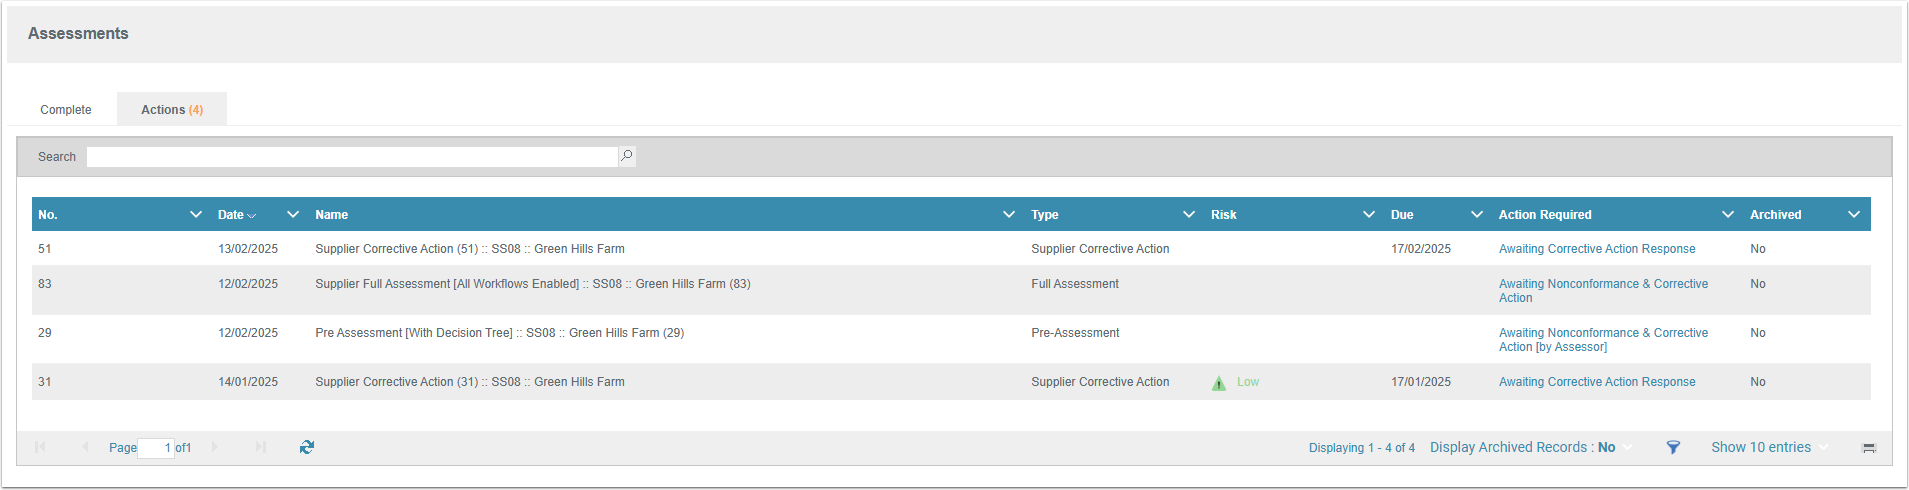Expand the Name column menu

click(1009, 214)
